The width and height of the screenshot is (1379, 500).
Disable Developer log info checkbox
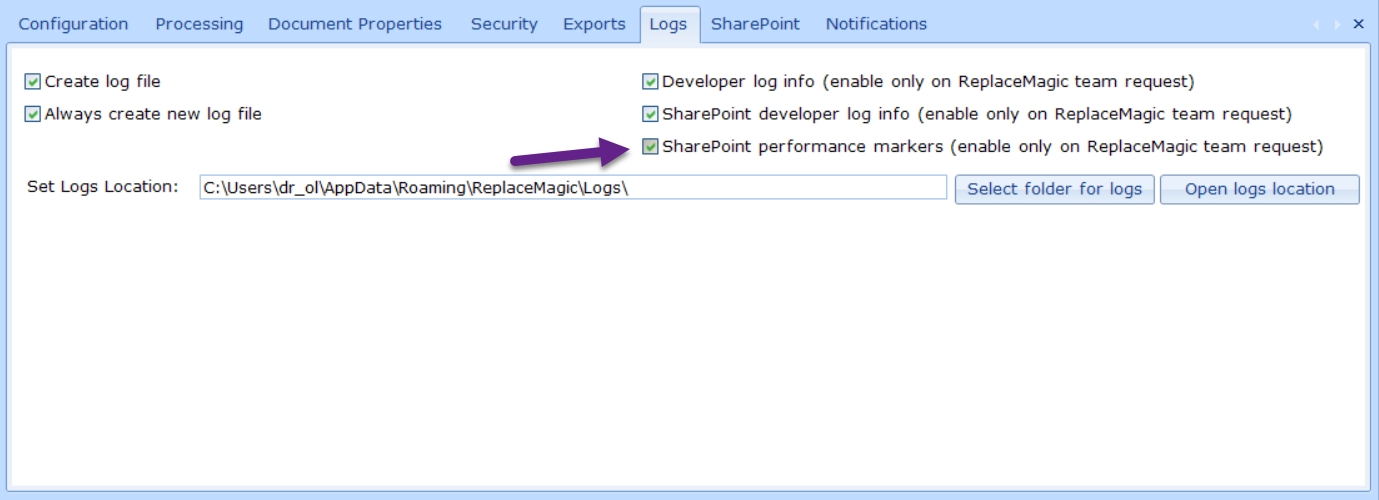tap(650, 82)
